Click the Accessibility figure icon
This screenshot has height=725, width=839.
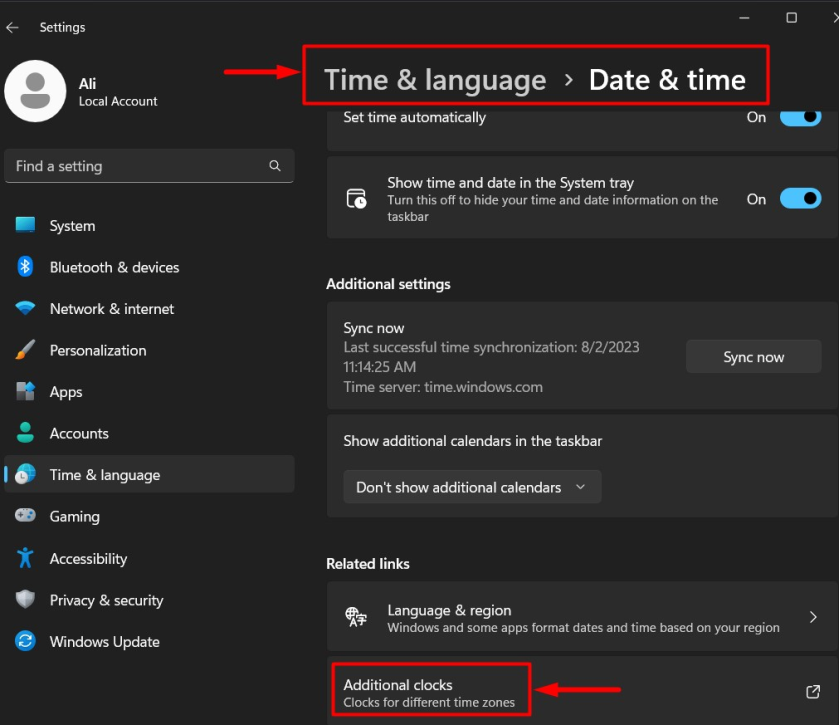coord(25,558)
